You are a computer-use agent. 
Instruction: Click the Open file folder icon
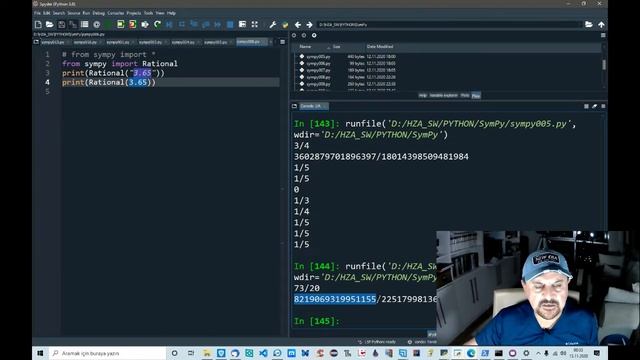point(50,24)
